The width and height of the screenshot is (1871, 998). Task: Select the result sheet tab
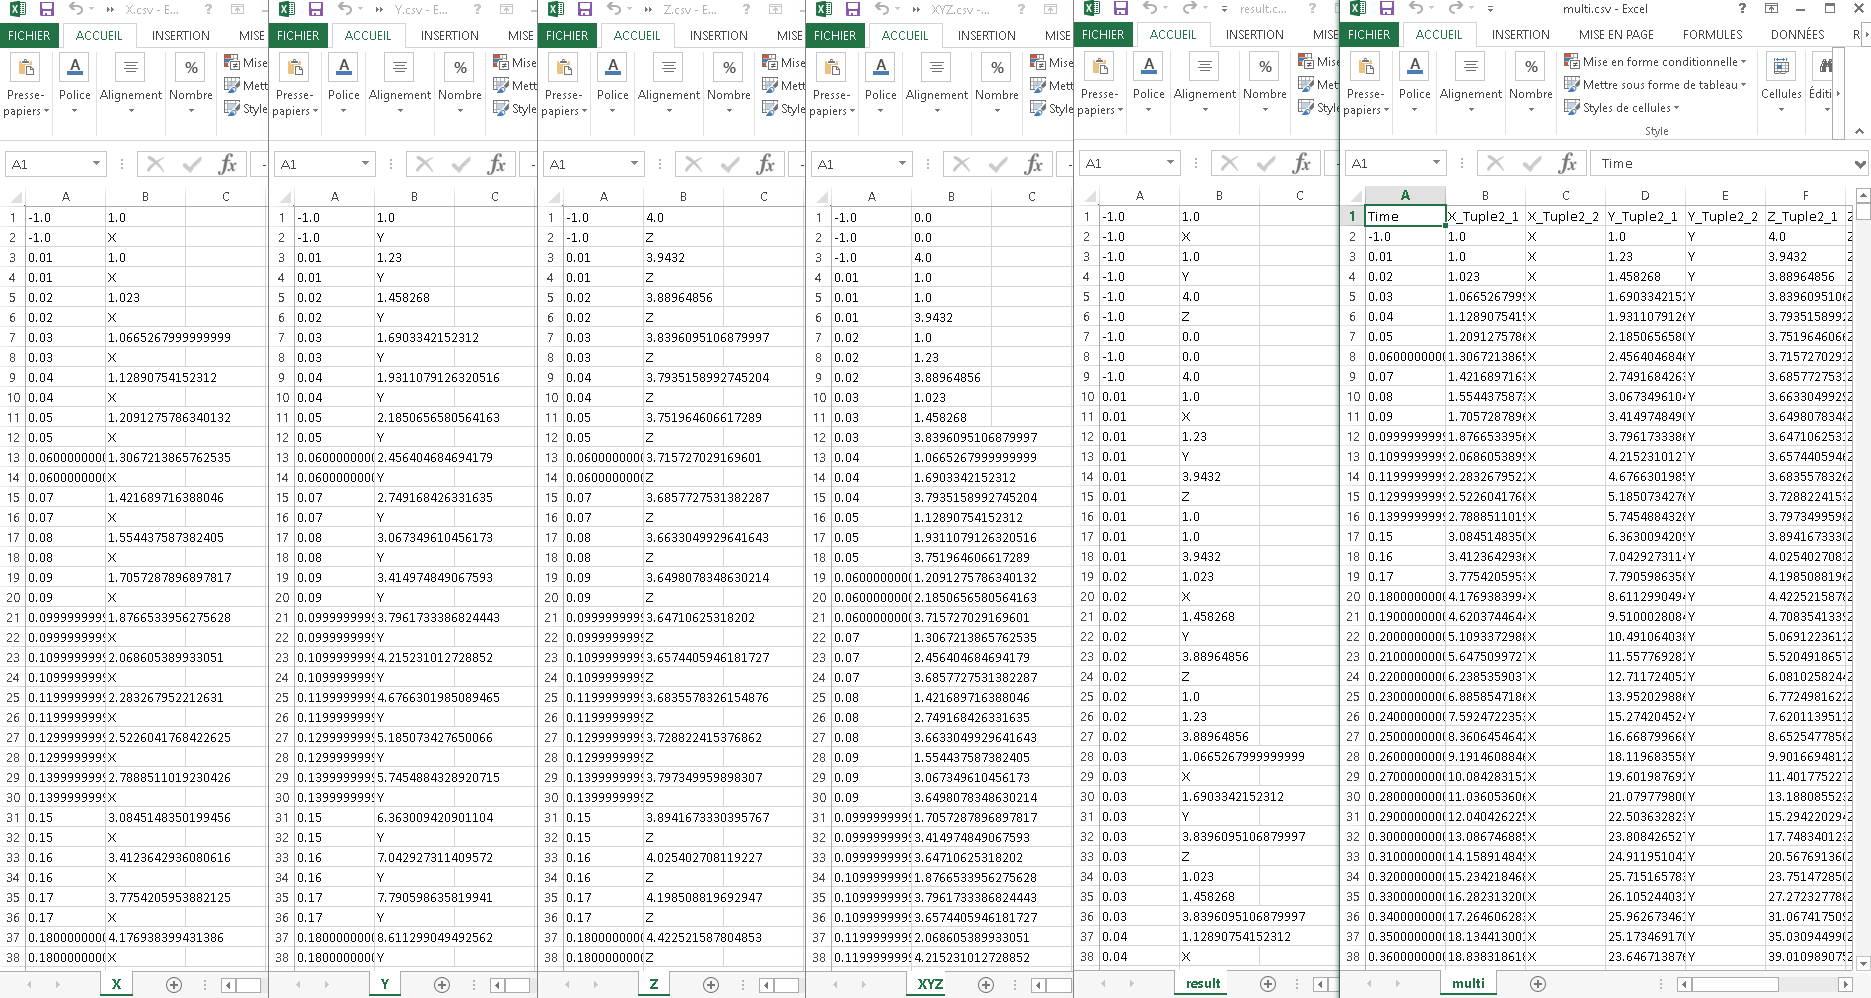[1203, 983]
